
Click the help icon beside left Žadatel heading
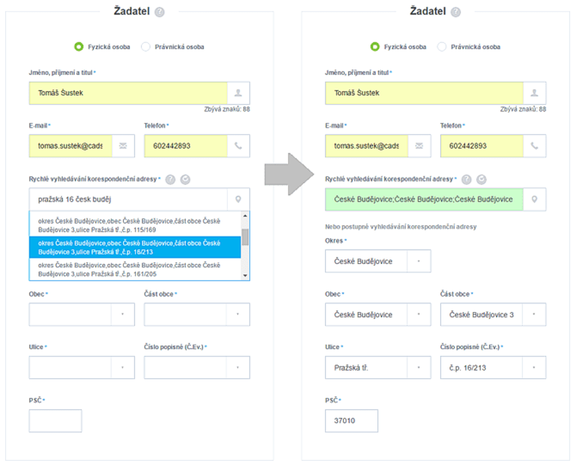coord(160,12)
